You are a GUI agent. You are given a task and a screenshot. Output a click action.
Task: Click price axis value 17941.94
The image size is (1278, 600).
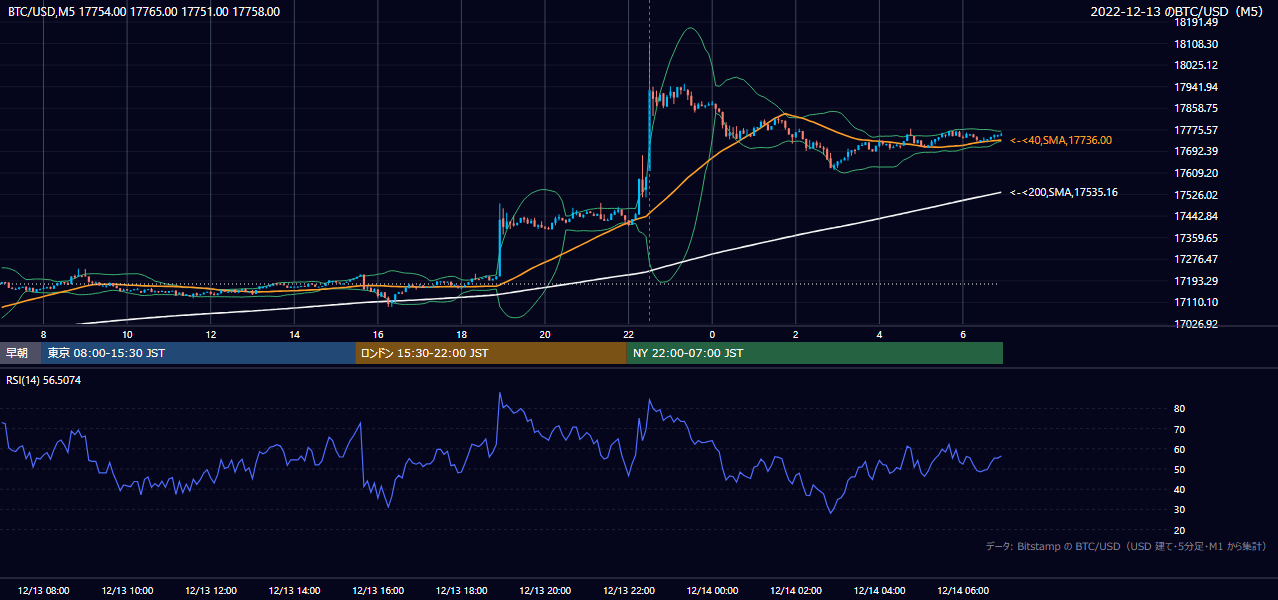click(x=1196, y=87)
